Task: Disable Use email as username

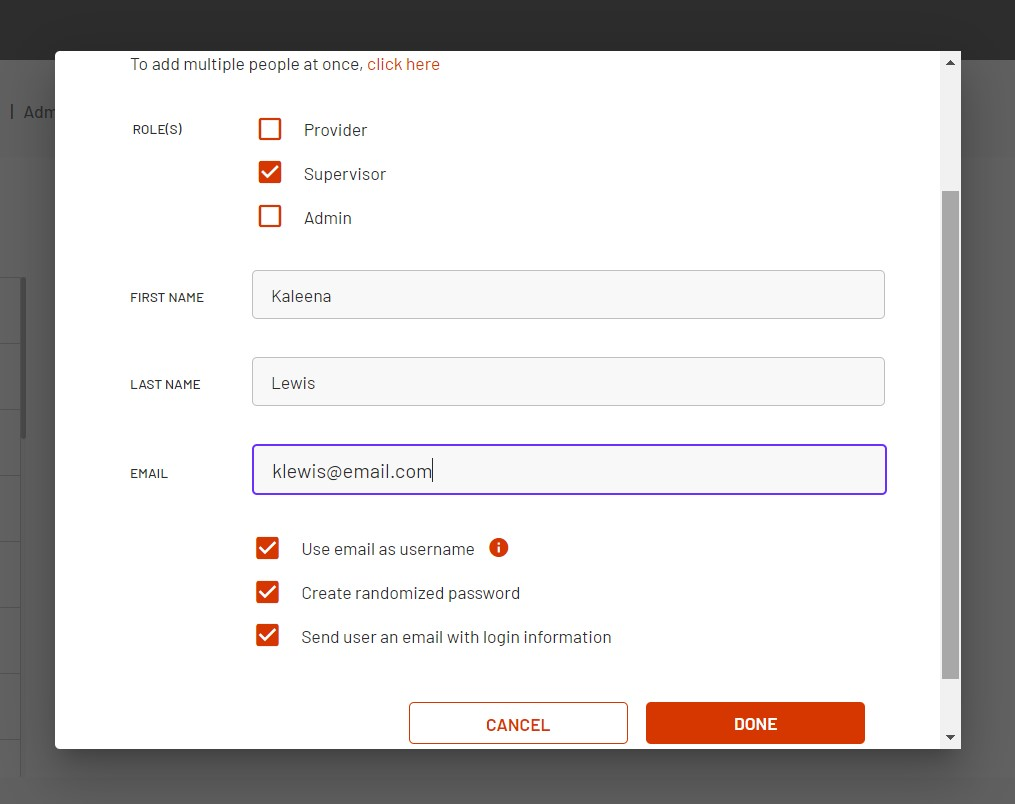Action: coord(267,548)
